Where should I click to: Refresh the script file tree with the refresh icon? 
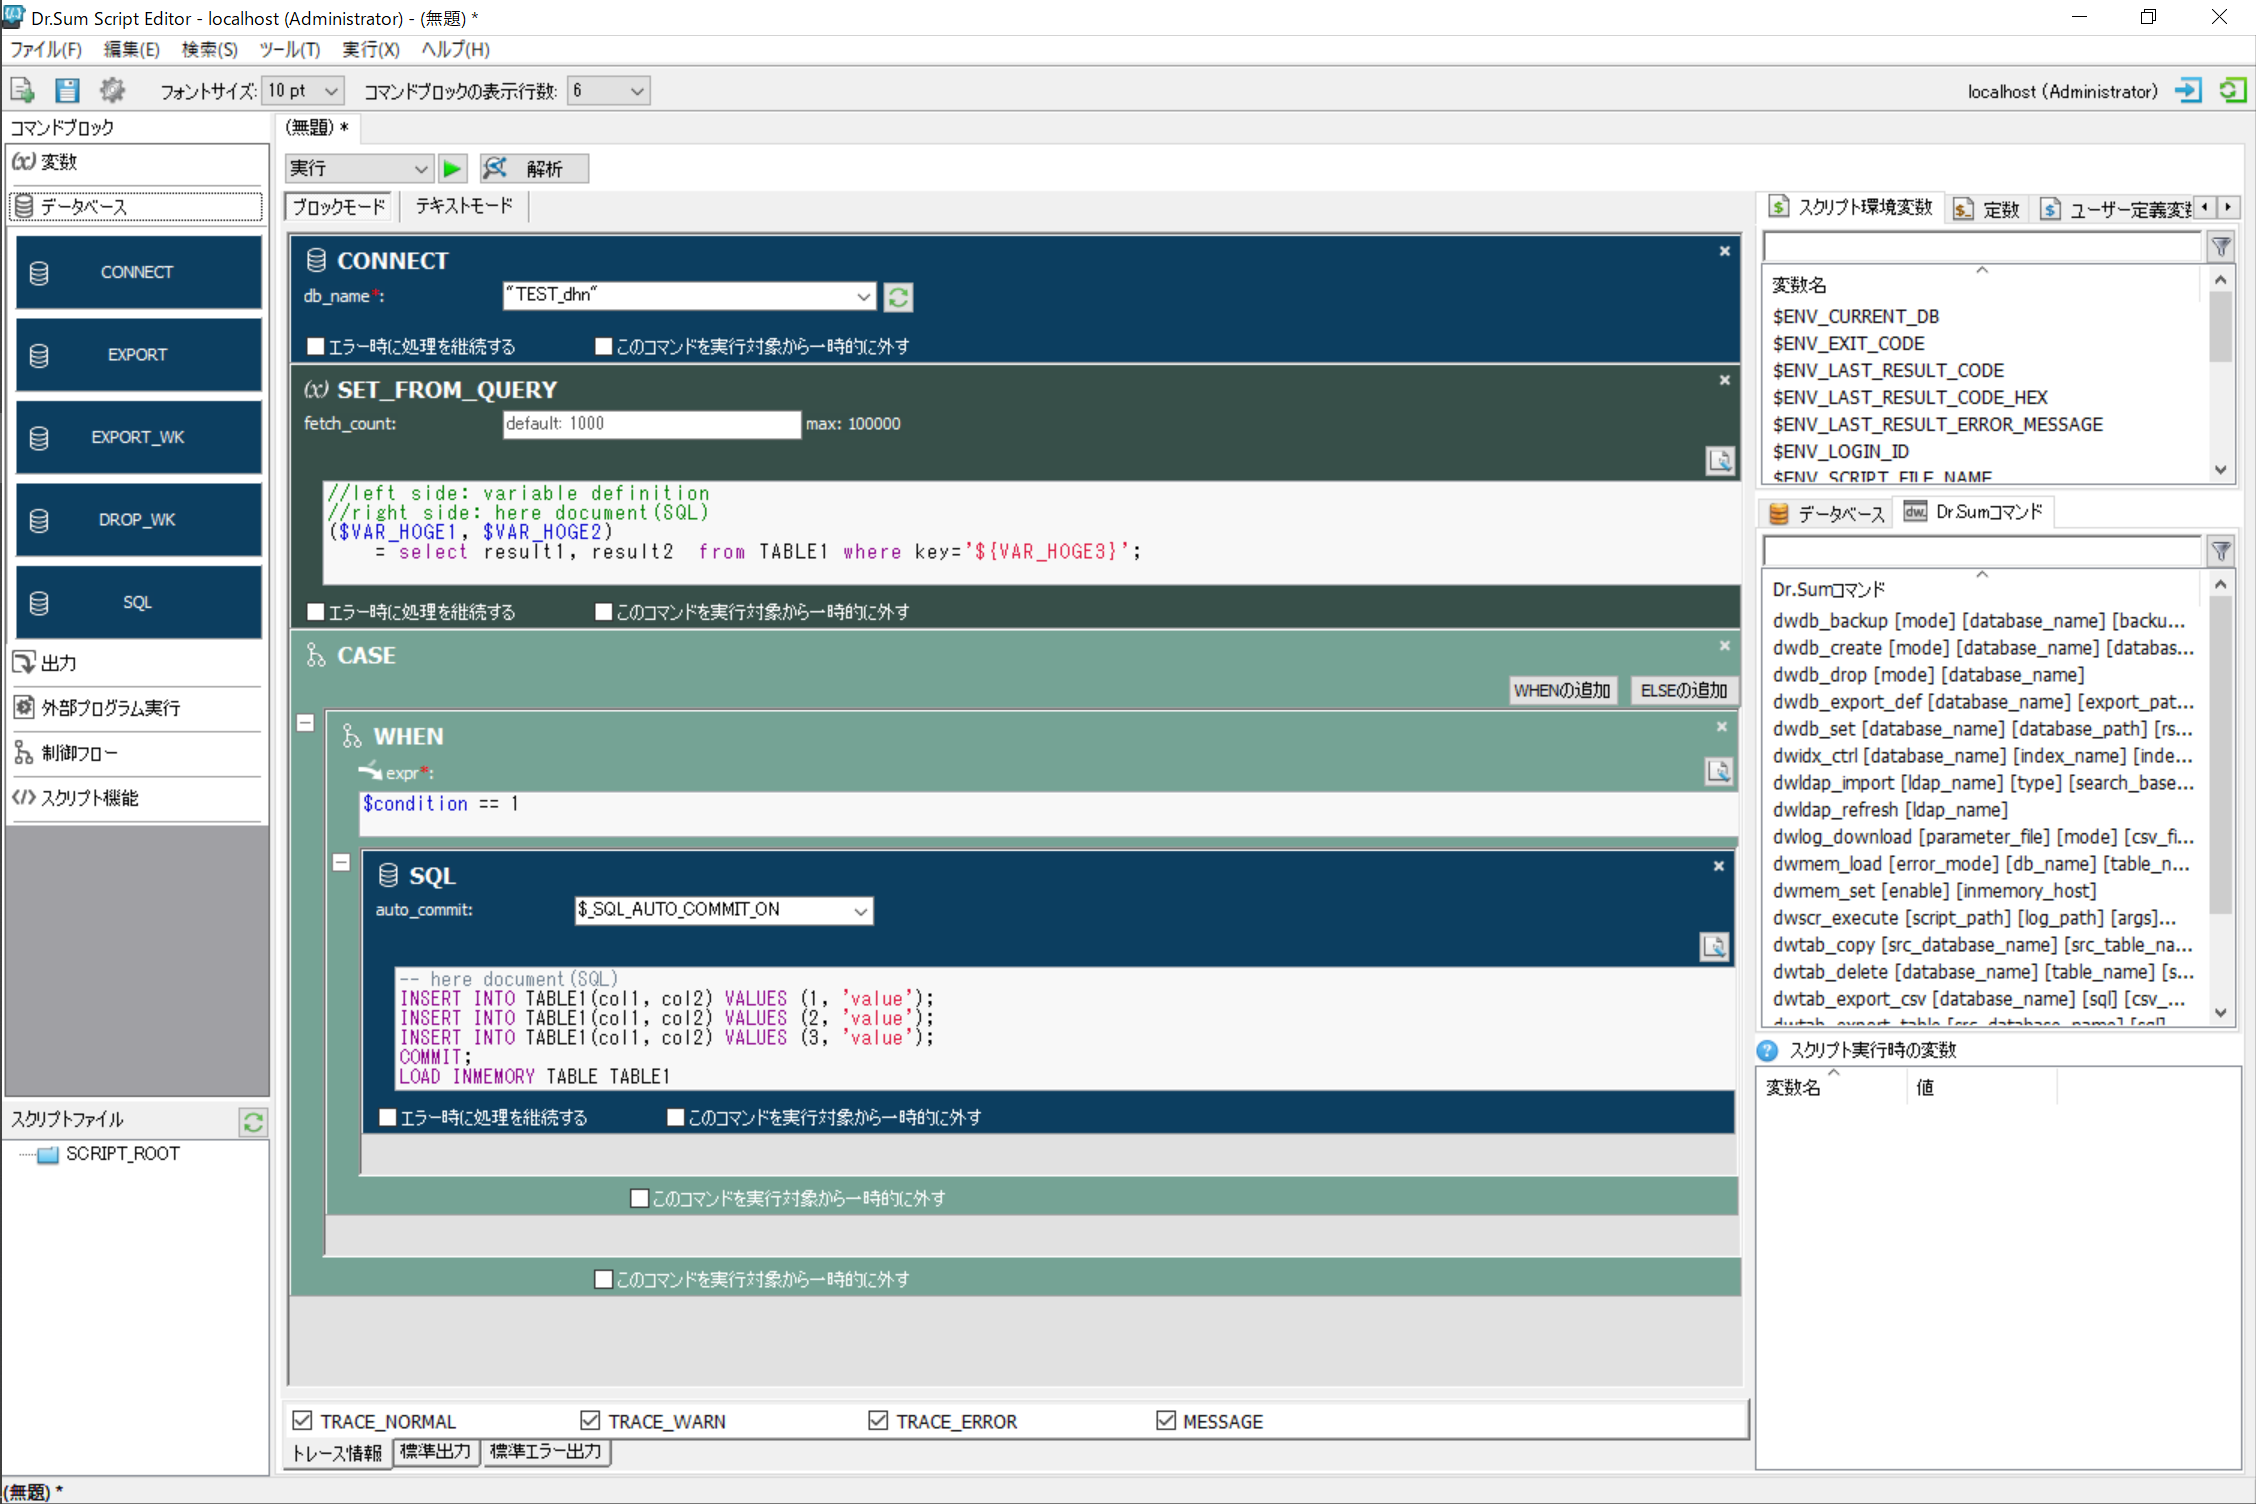(253, 1123)
